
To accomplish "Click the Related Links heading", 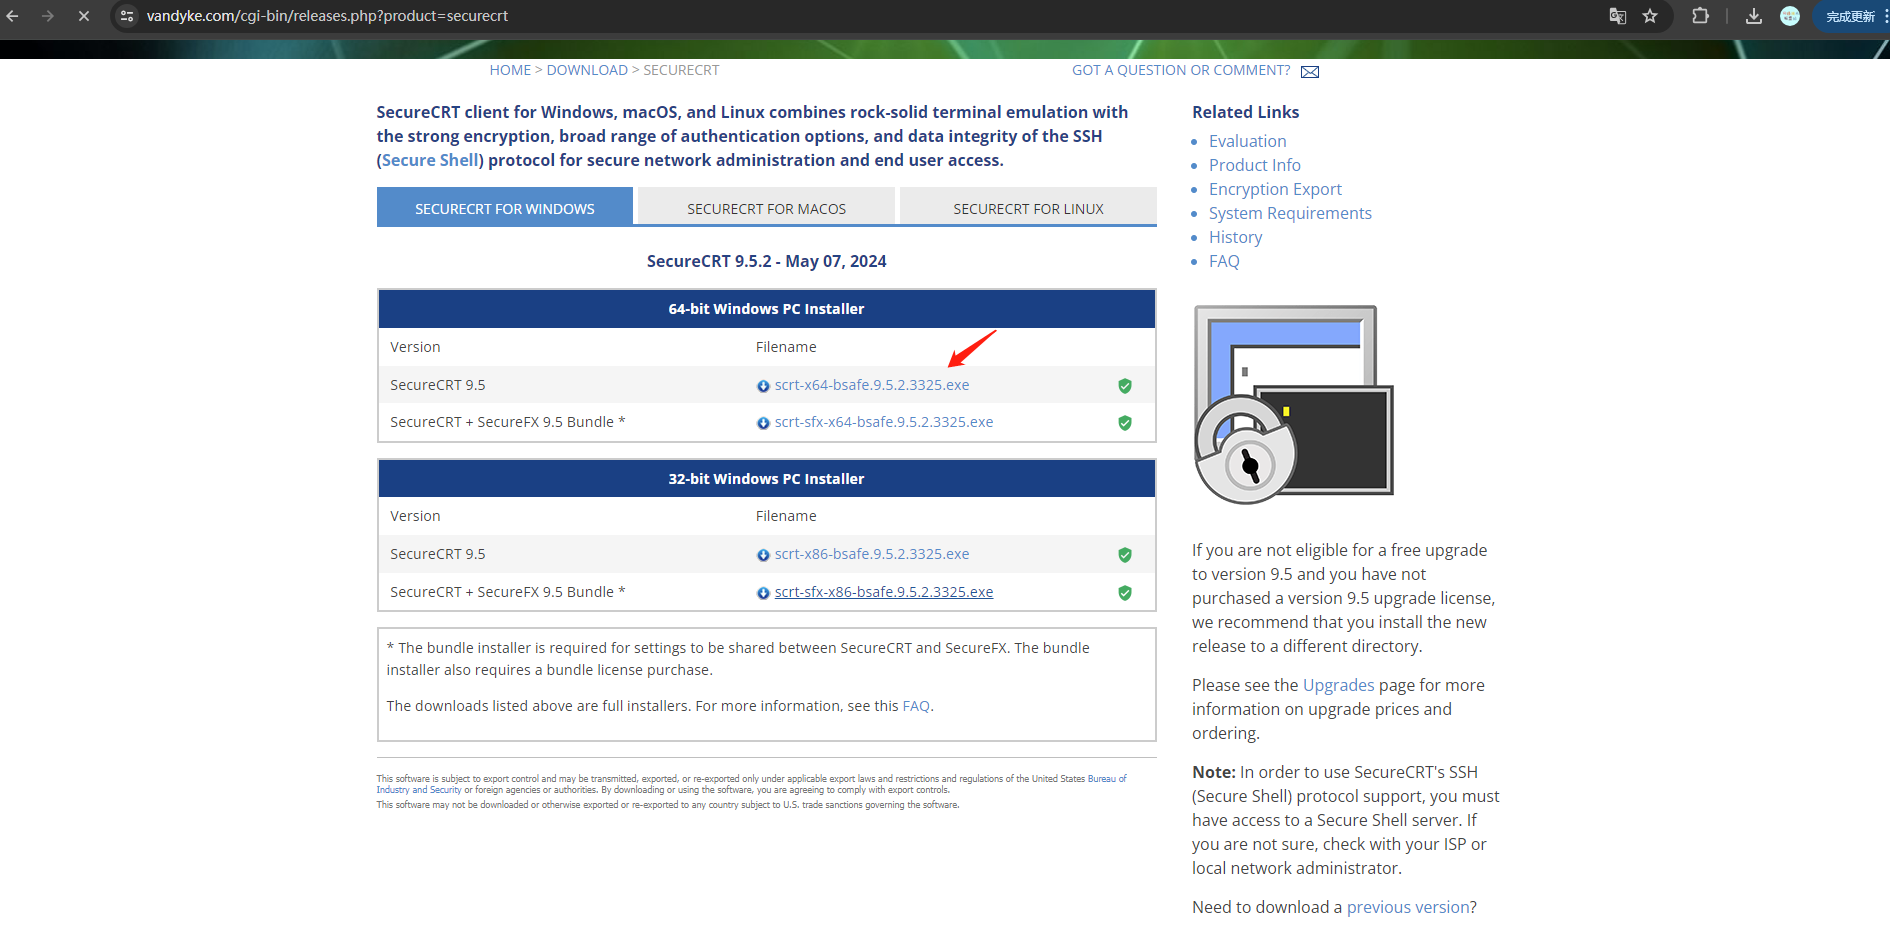I will (x=1245, y=112).
